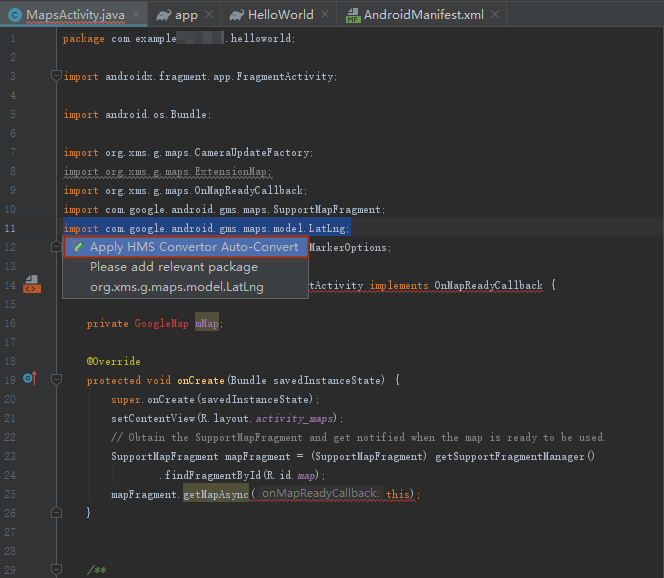Click the pencil icon beside Apply HMS Convertor
Screen dimensions: 664x578
78,246
